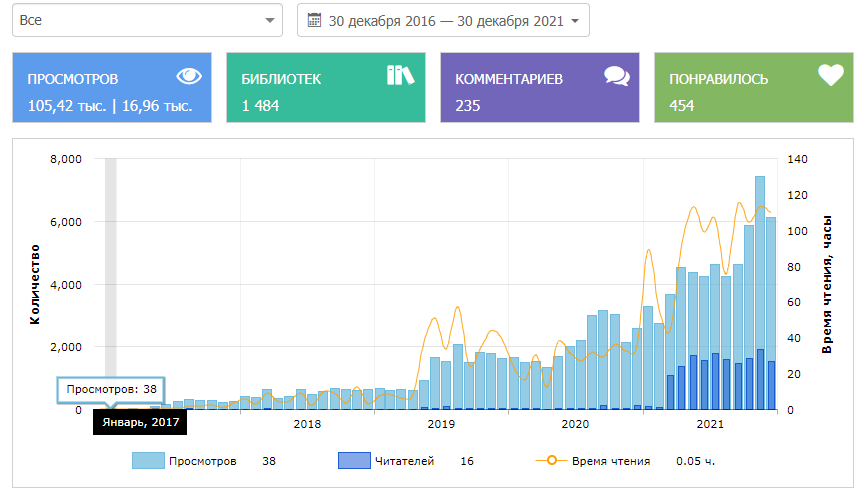Click the 'Читателей' legend label
Viewport: 859px width, 493px height.
point(404,461)
